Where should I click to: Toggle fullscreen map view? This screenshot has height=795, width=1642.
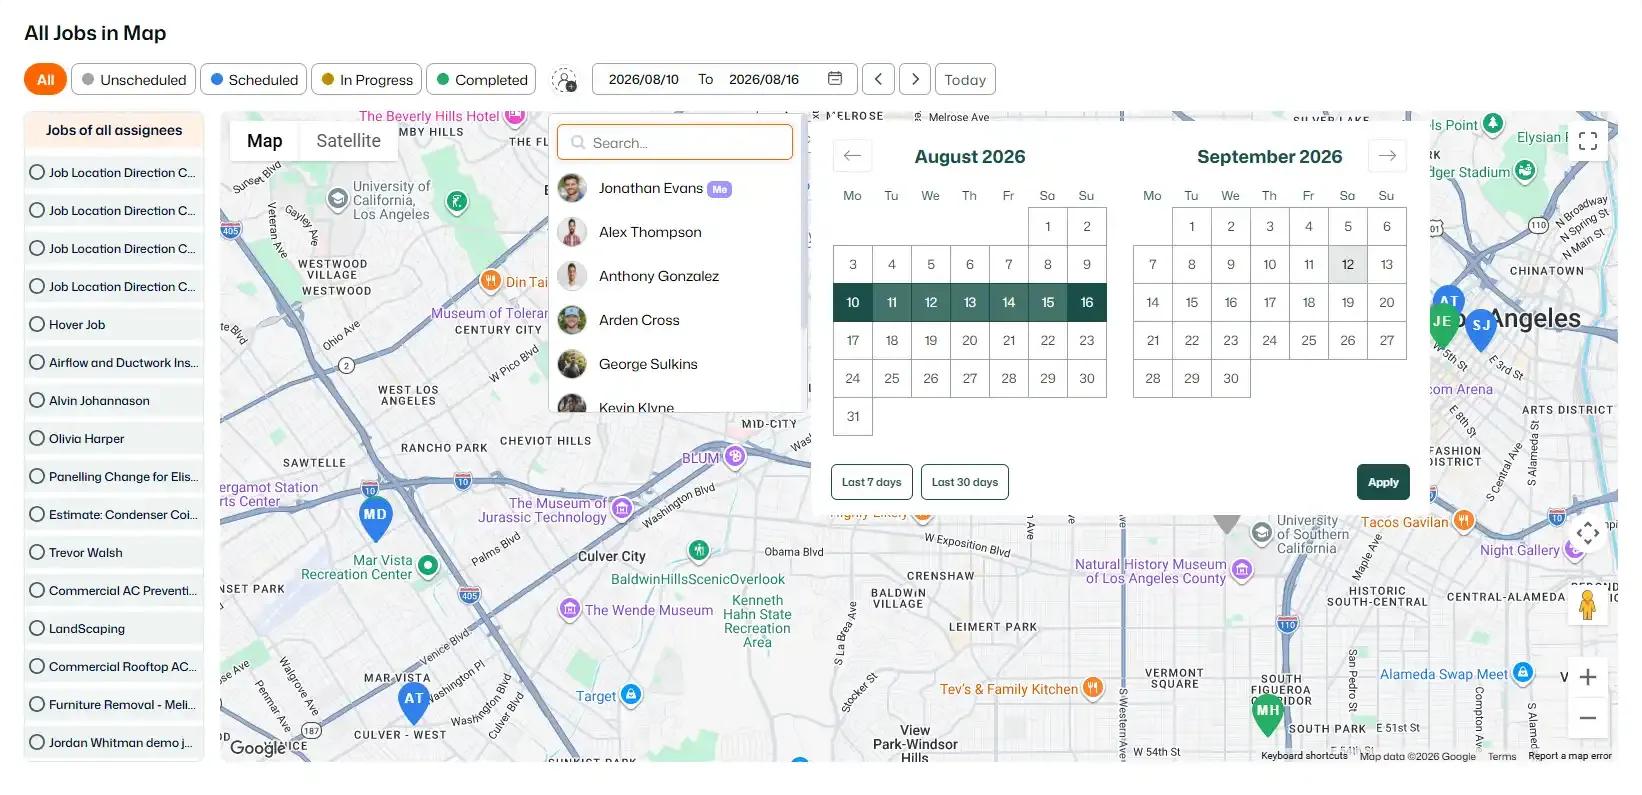click(1588, 141)
